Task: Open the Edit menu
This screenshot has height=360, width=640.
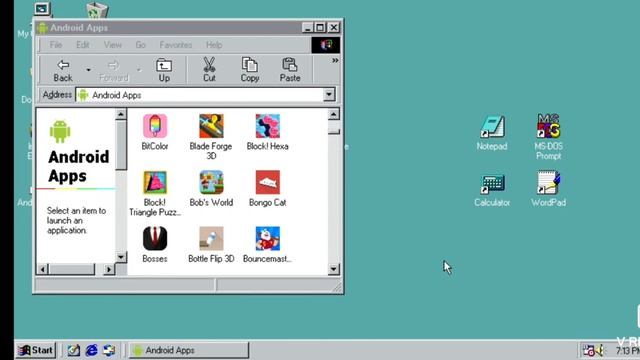Action: click(82, 45)
